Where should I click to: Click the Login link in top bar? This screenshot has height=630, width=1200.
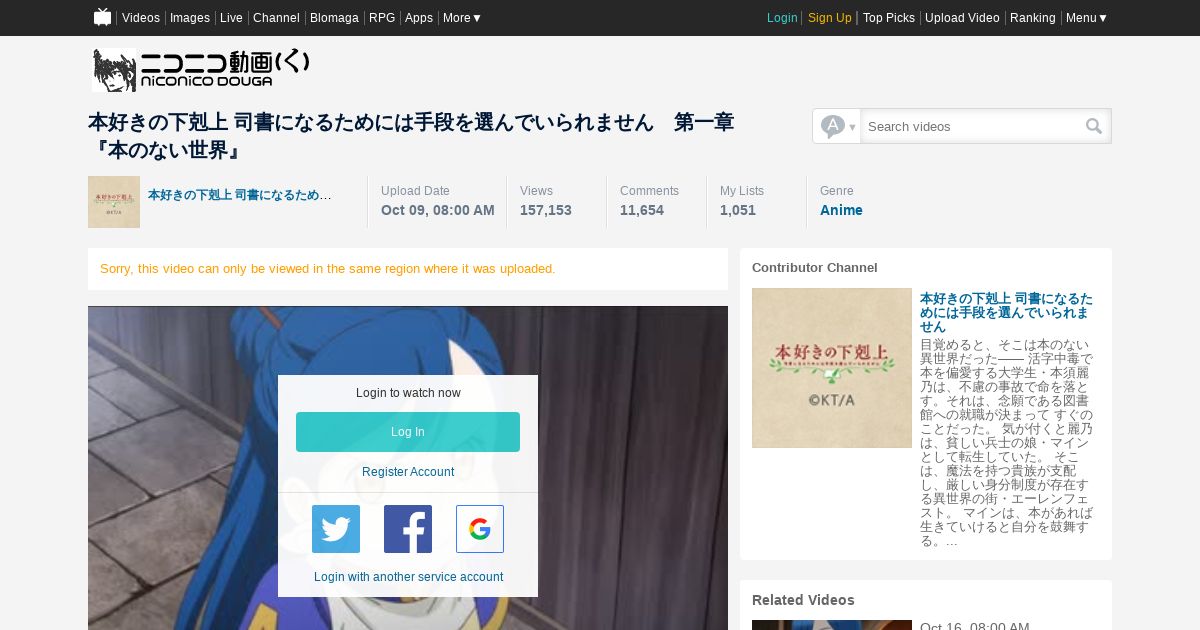coord(782,18)
